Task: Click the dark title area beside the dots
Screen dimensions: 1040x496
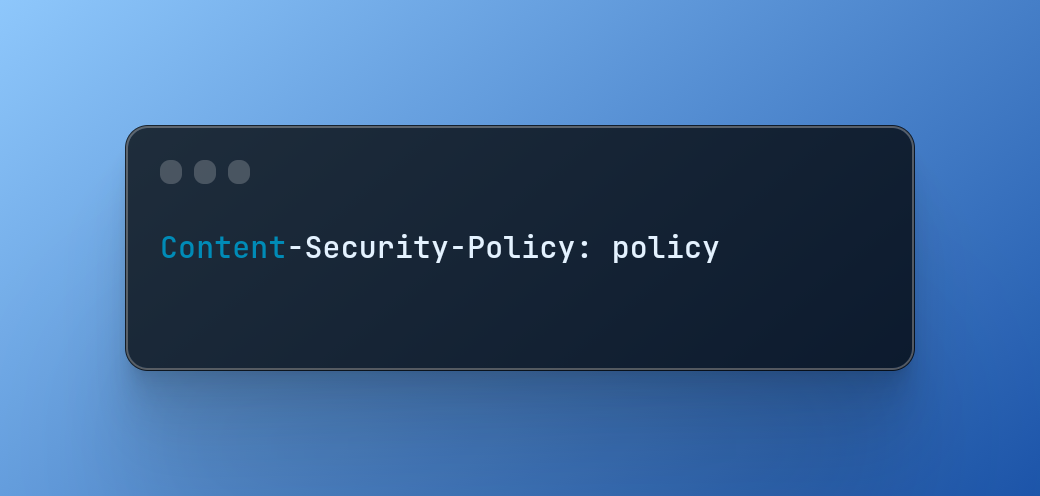Action: tap(577, 172)
